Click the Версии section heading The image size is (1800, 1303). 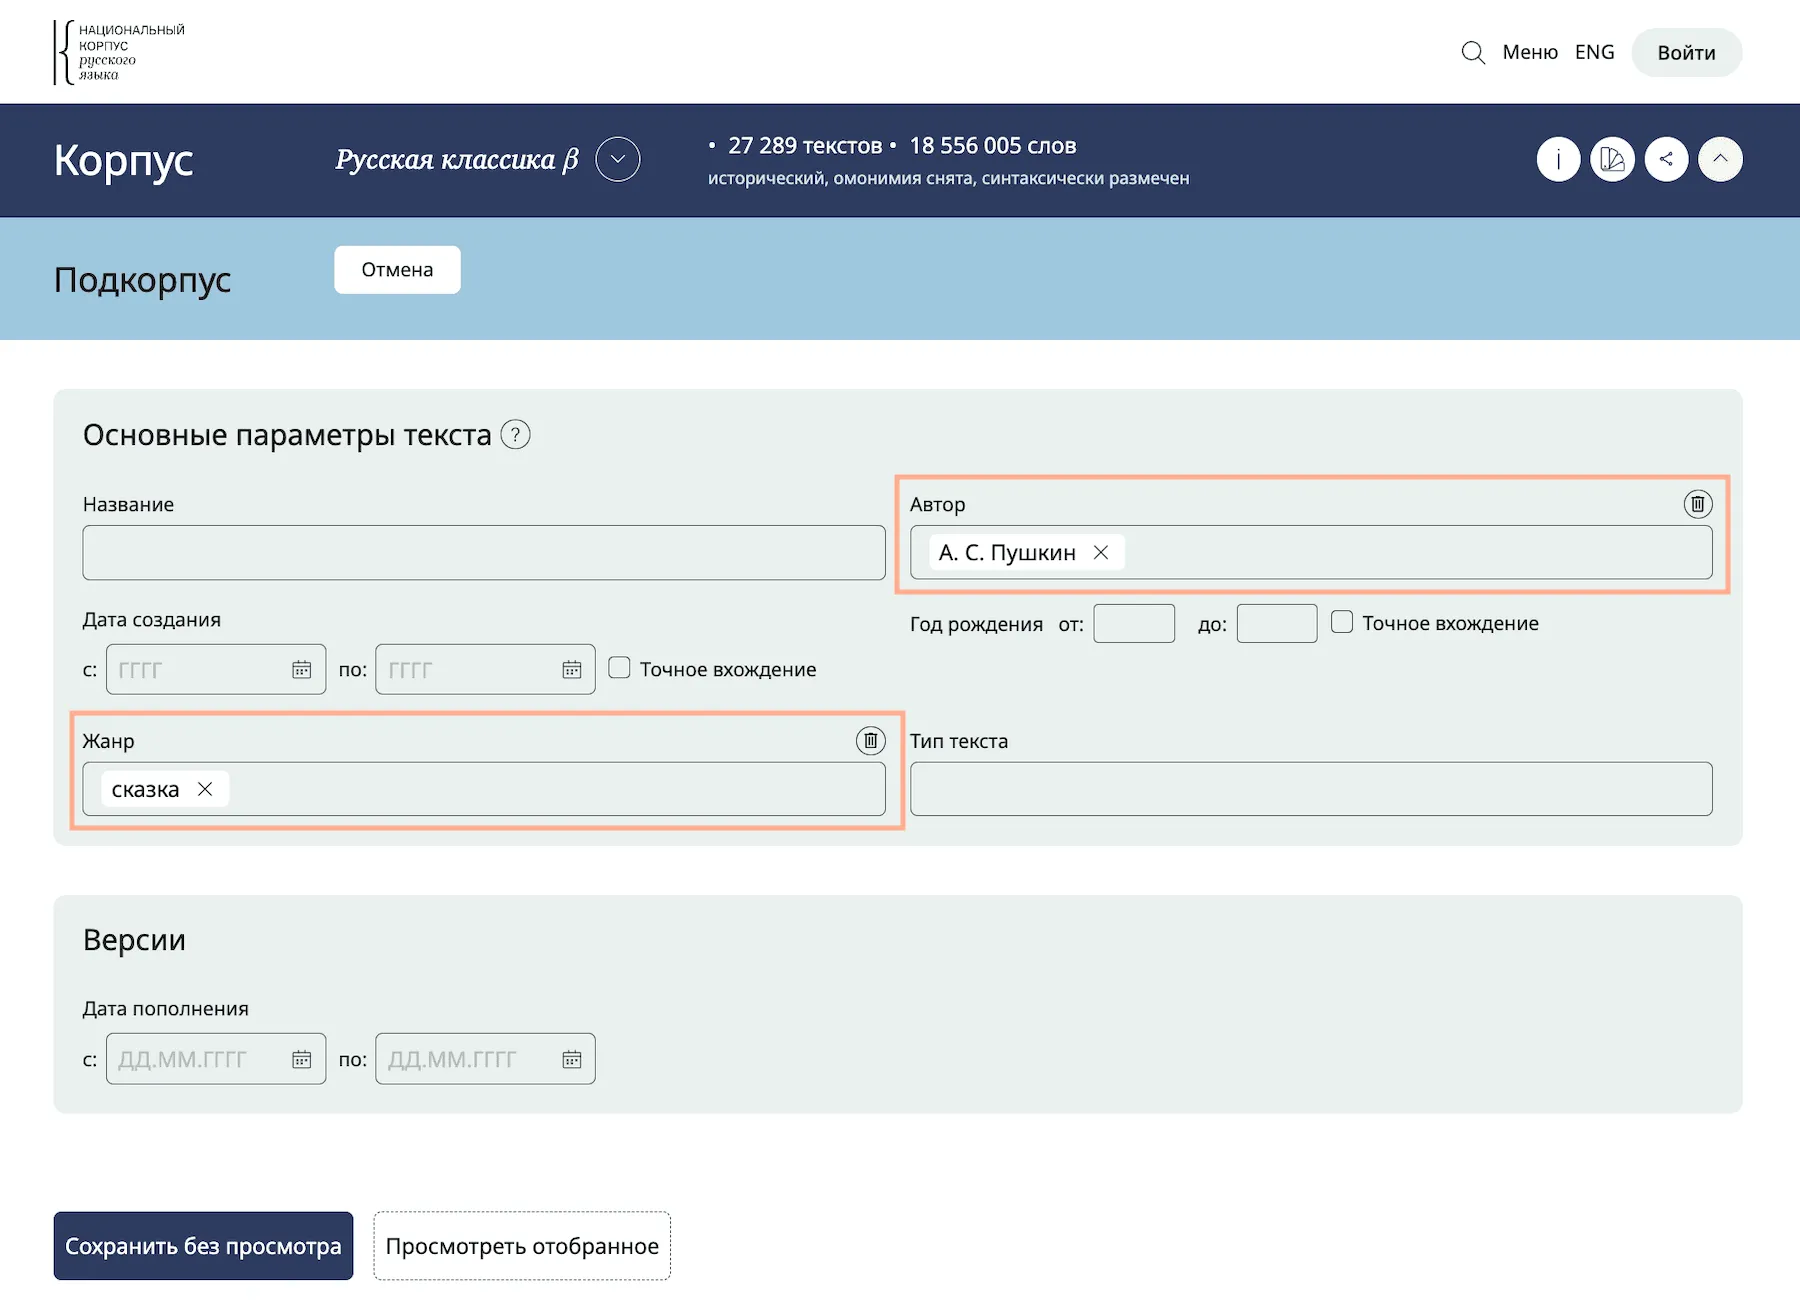134,940
